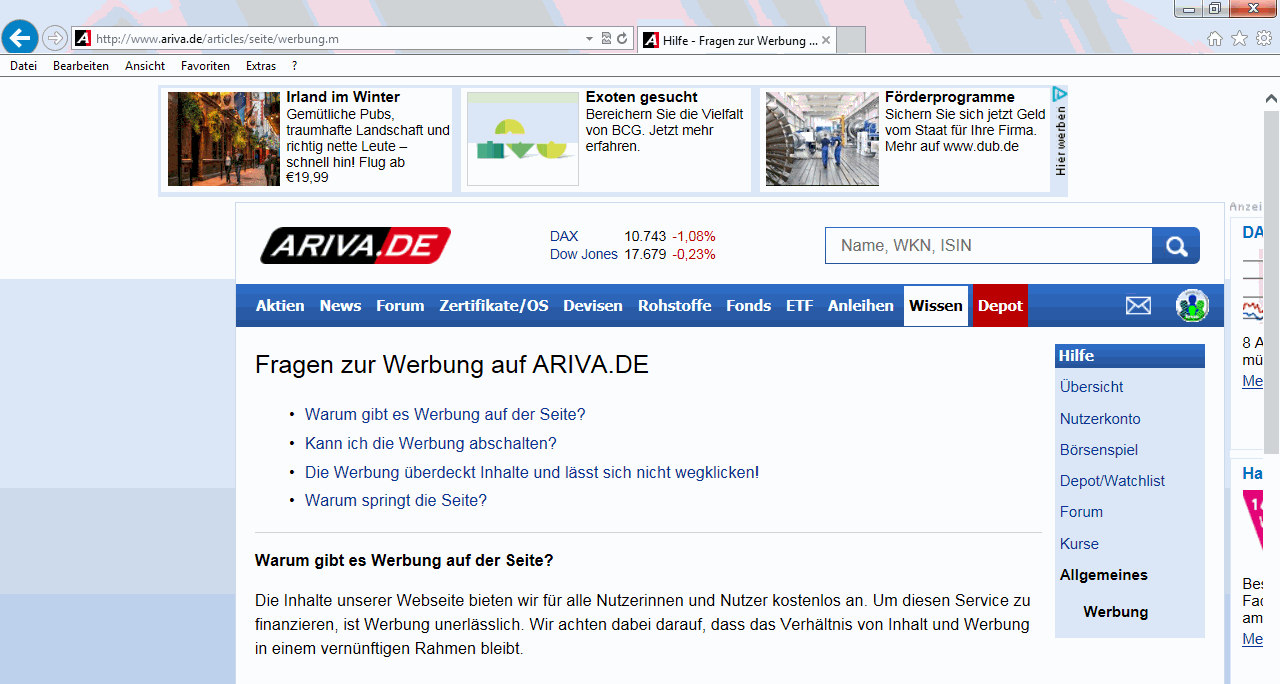1280x684 pixels.
Task: Open the browser home page icon
Action: [x=1215, y=38]
